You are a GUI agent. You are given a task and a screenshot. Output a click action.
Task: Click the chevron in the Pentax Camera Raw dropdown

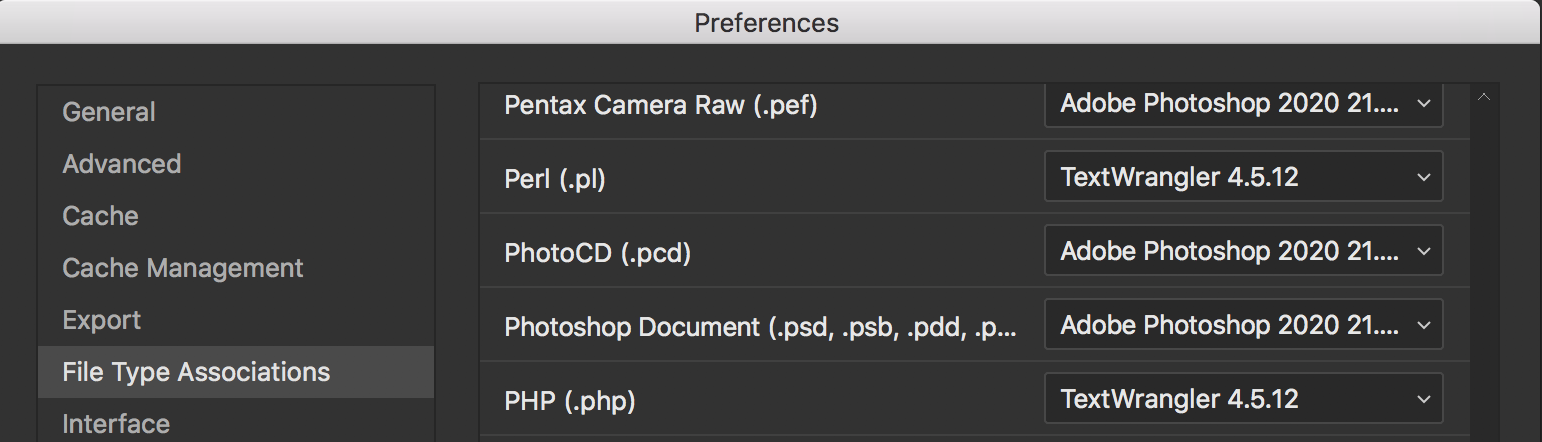pos(1423,104)
